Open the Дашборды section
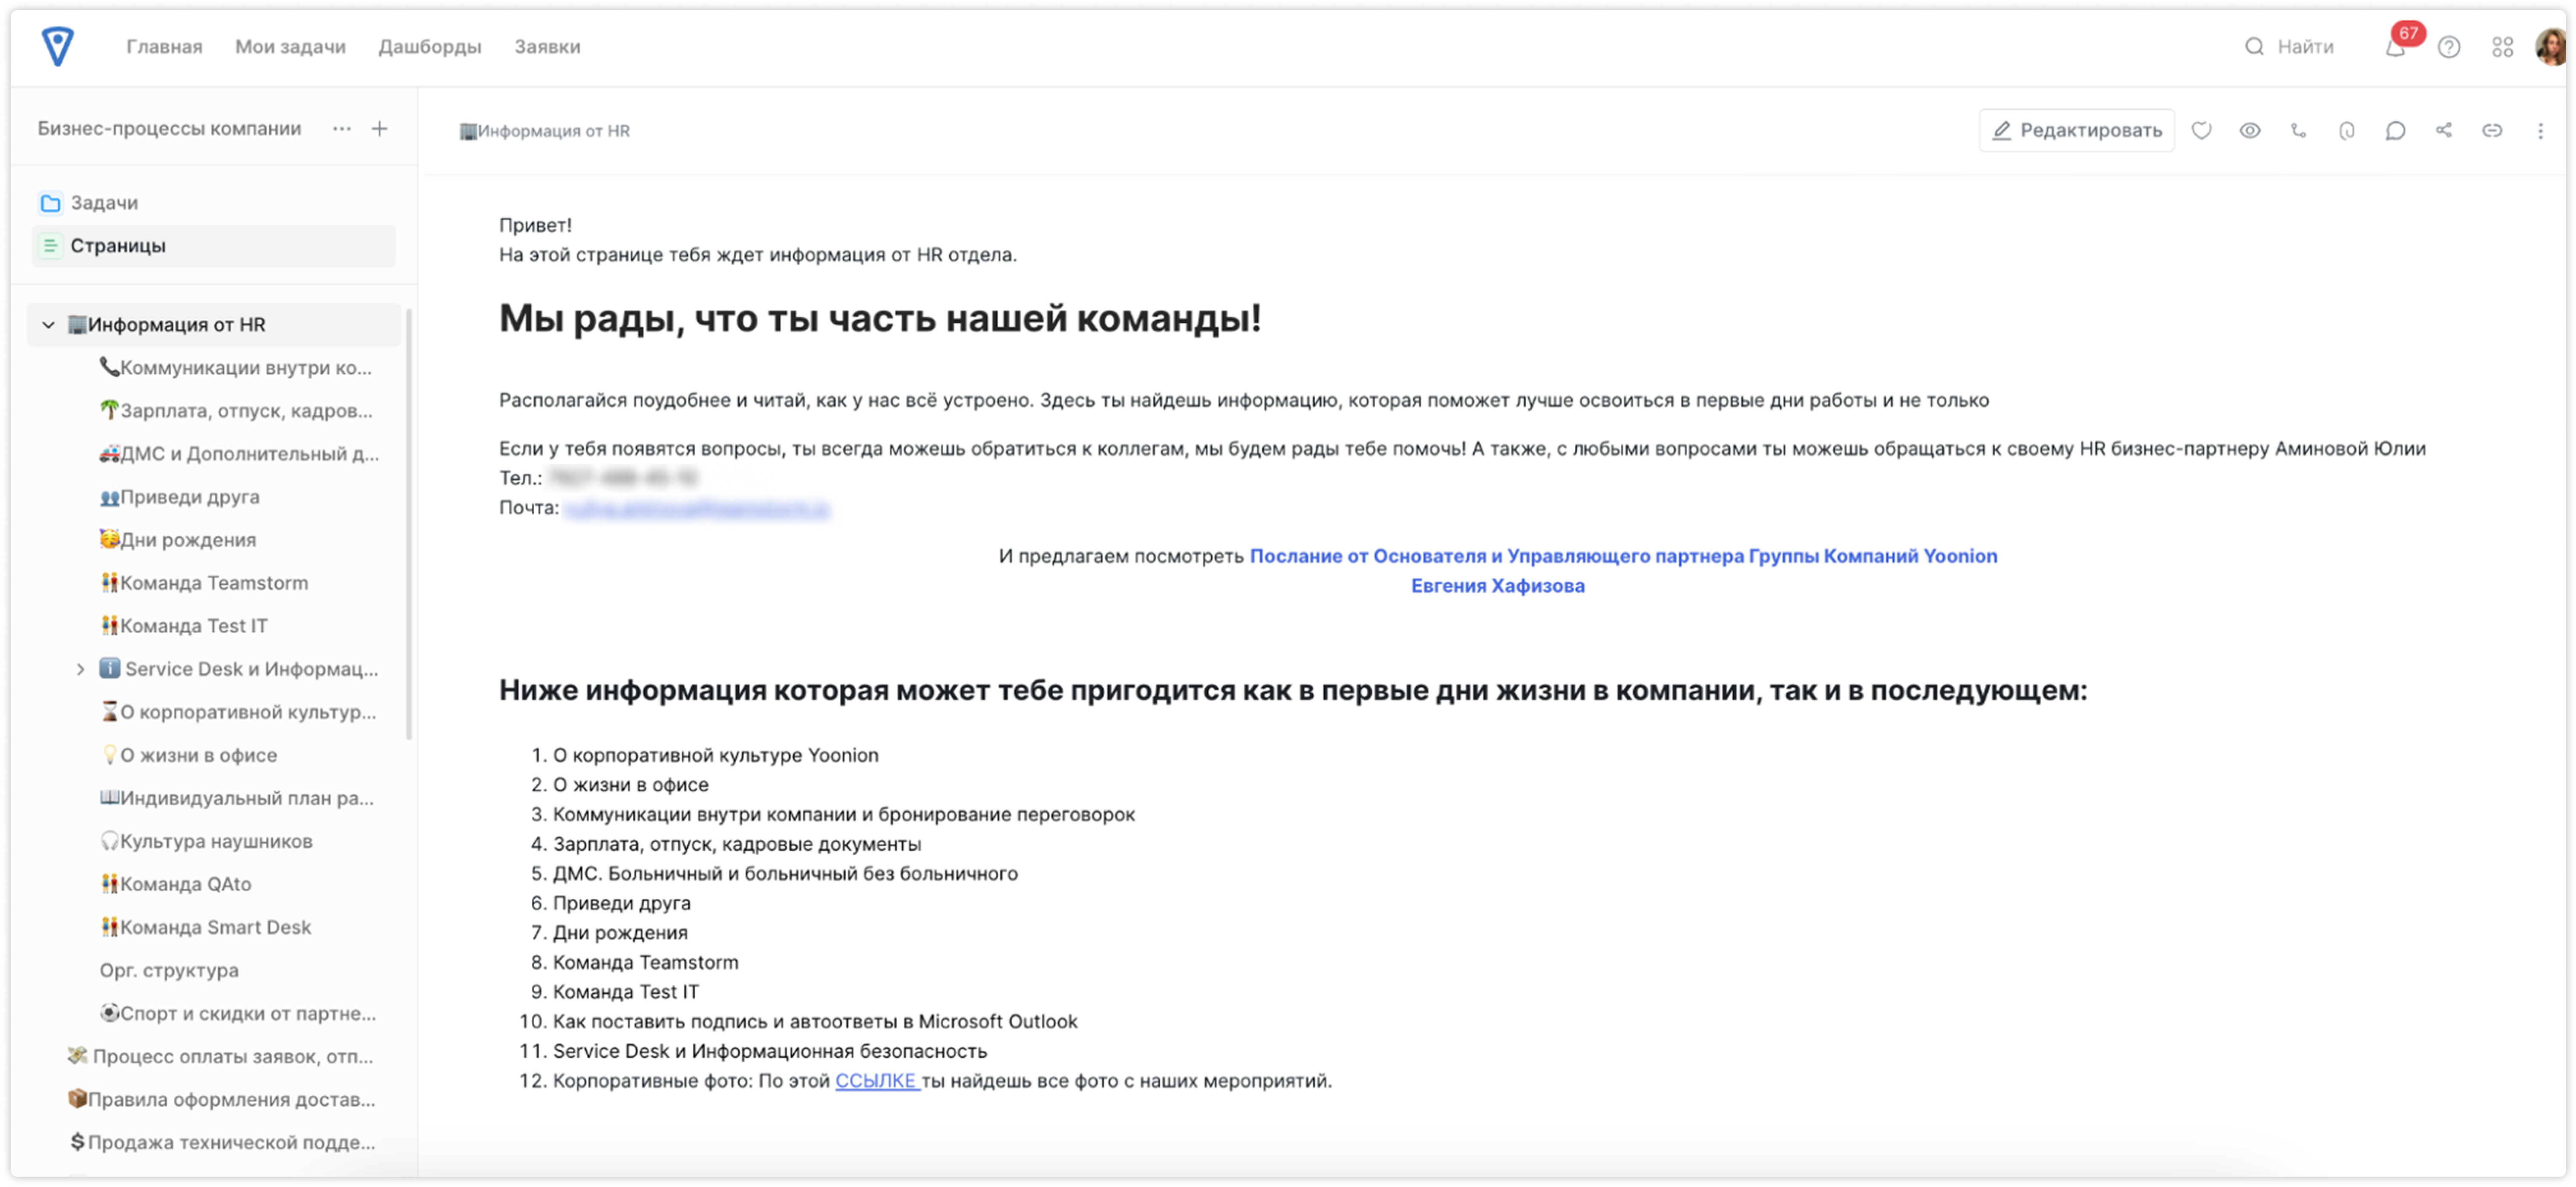 point(430,47)
